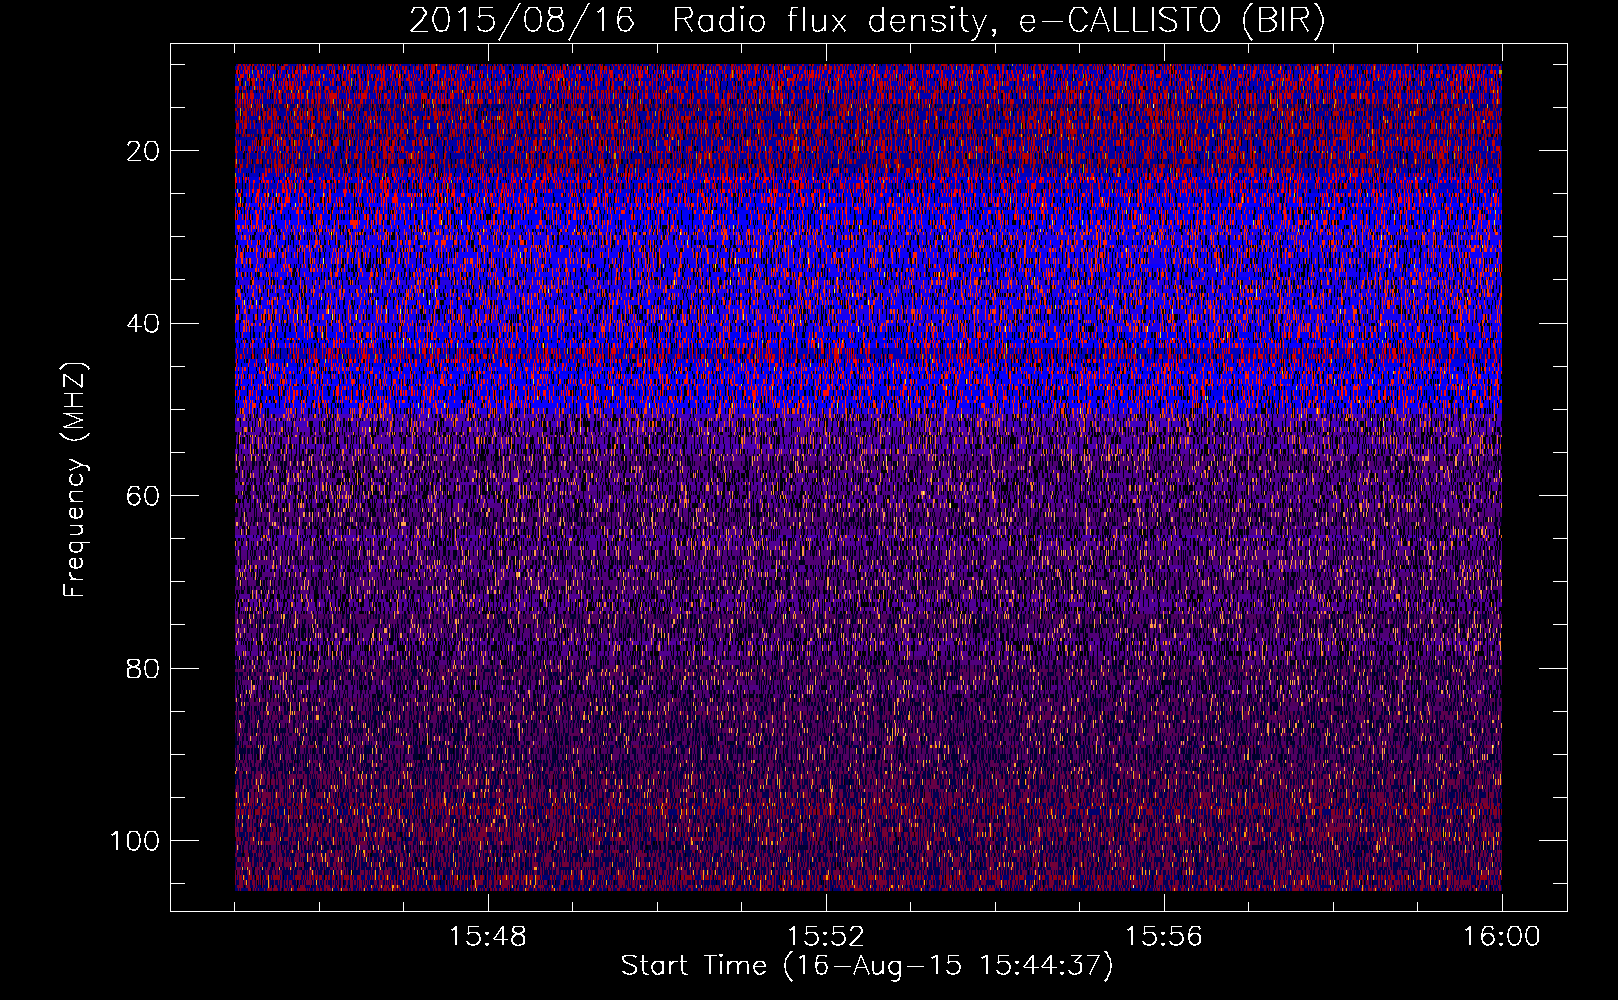Select the 15:52 time axis label
1618x1000 pixels.
click(825, 937)
